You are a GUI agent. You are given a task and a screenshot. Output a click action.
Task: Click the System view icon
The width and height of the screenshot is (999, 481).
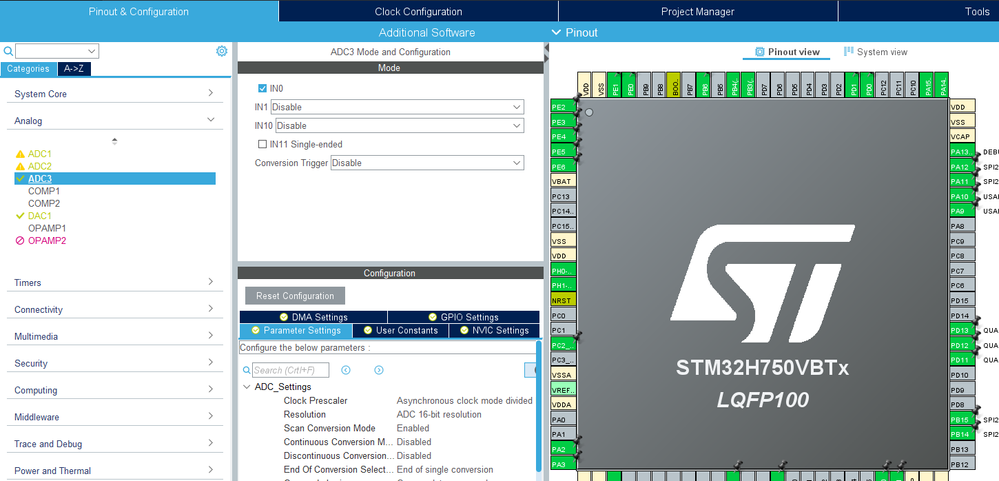tap(849, 52)
